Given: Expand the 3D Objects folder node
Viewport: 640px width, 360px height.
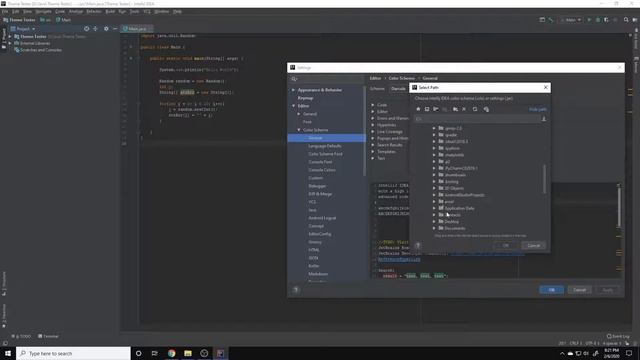Looking at the screenshot, I should coord(434,188).
